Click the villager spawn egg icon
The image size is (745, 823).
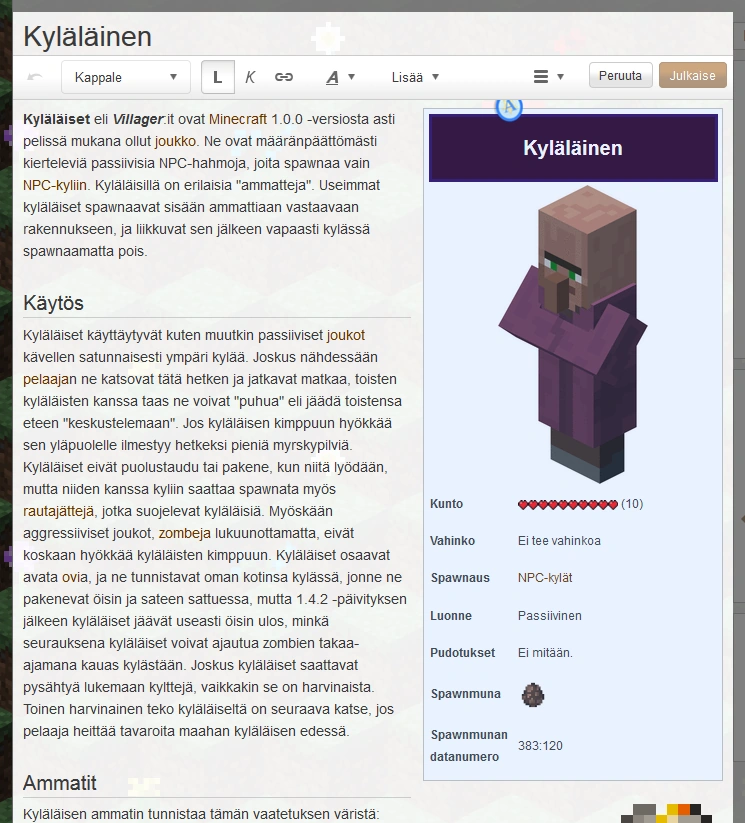pos(533,694)
